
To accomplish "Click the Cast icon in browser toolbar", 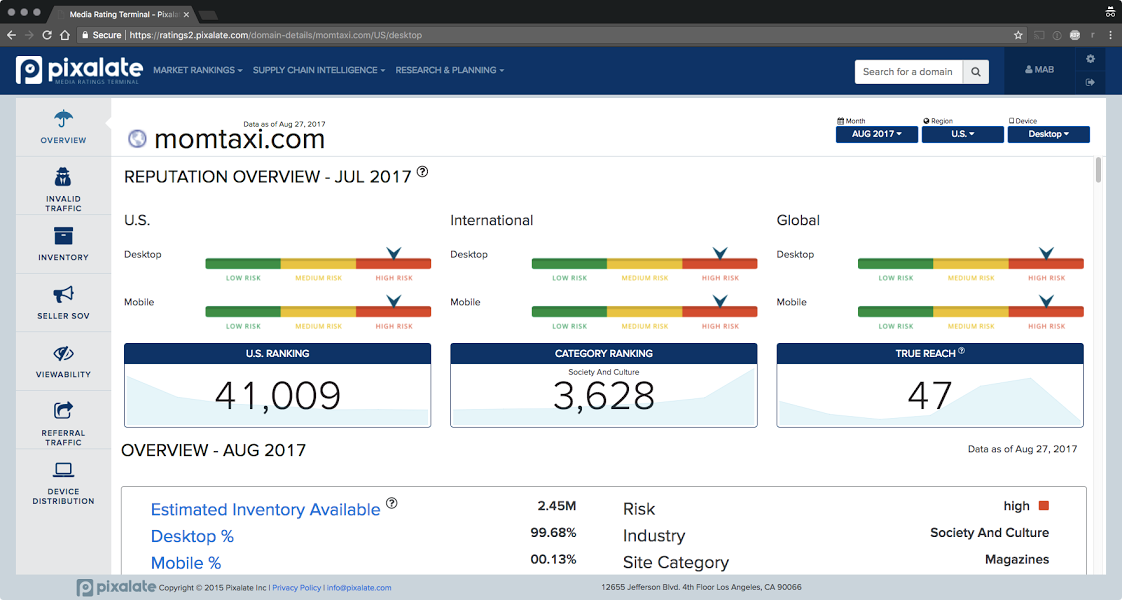I will [x=1039, y=35].
